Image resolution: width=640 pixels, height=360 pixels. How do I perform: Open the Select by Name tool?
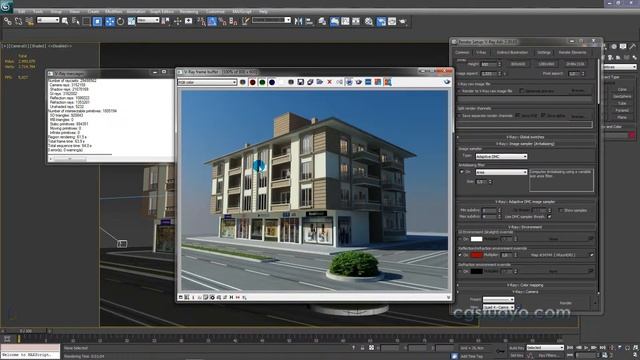(76, 21)
